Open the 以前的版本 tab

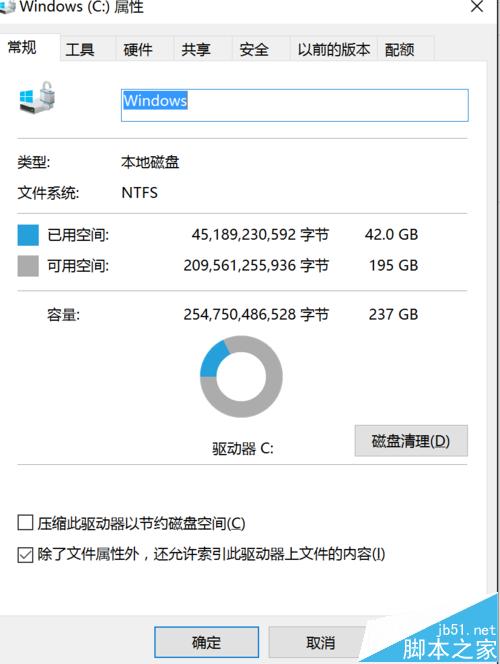coord(334,50)
